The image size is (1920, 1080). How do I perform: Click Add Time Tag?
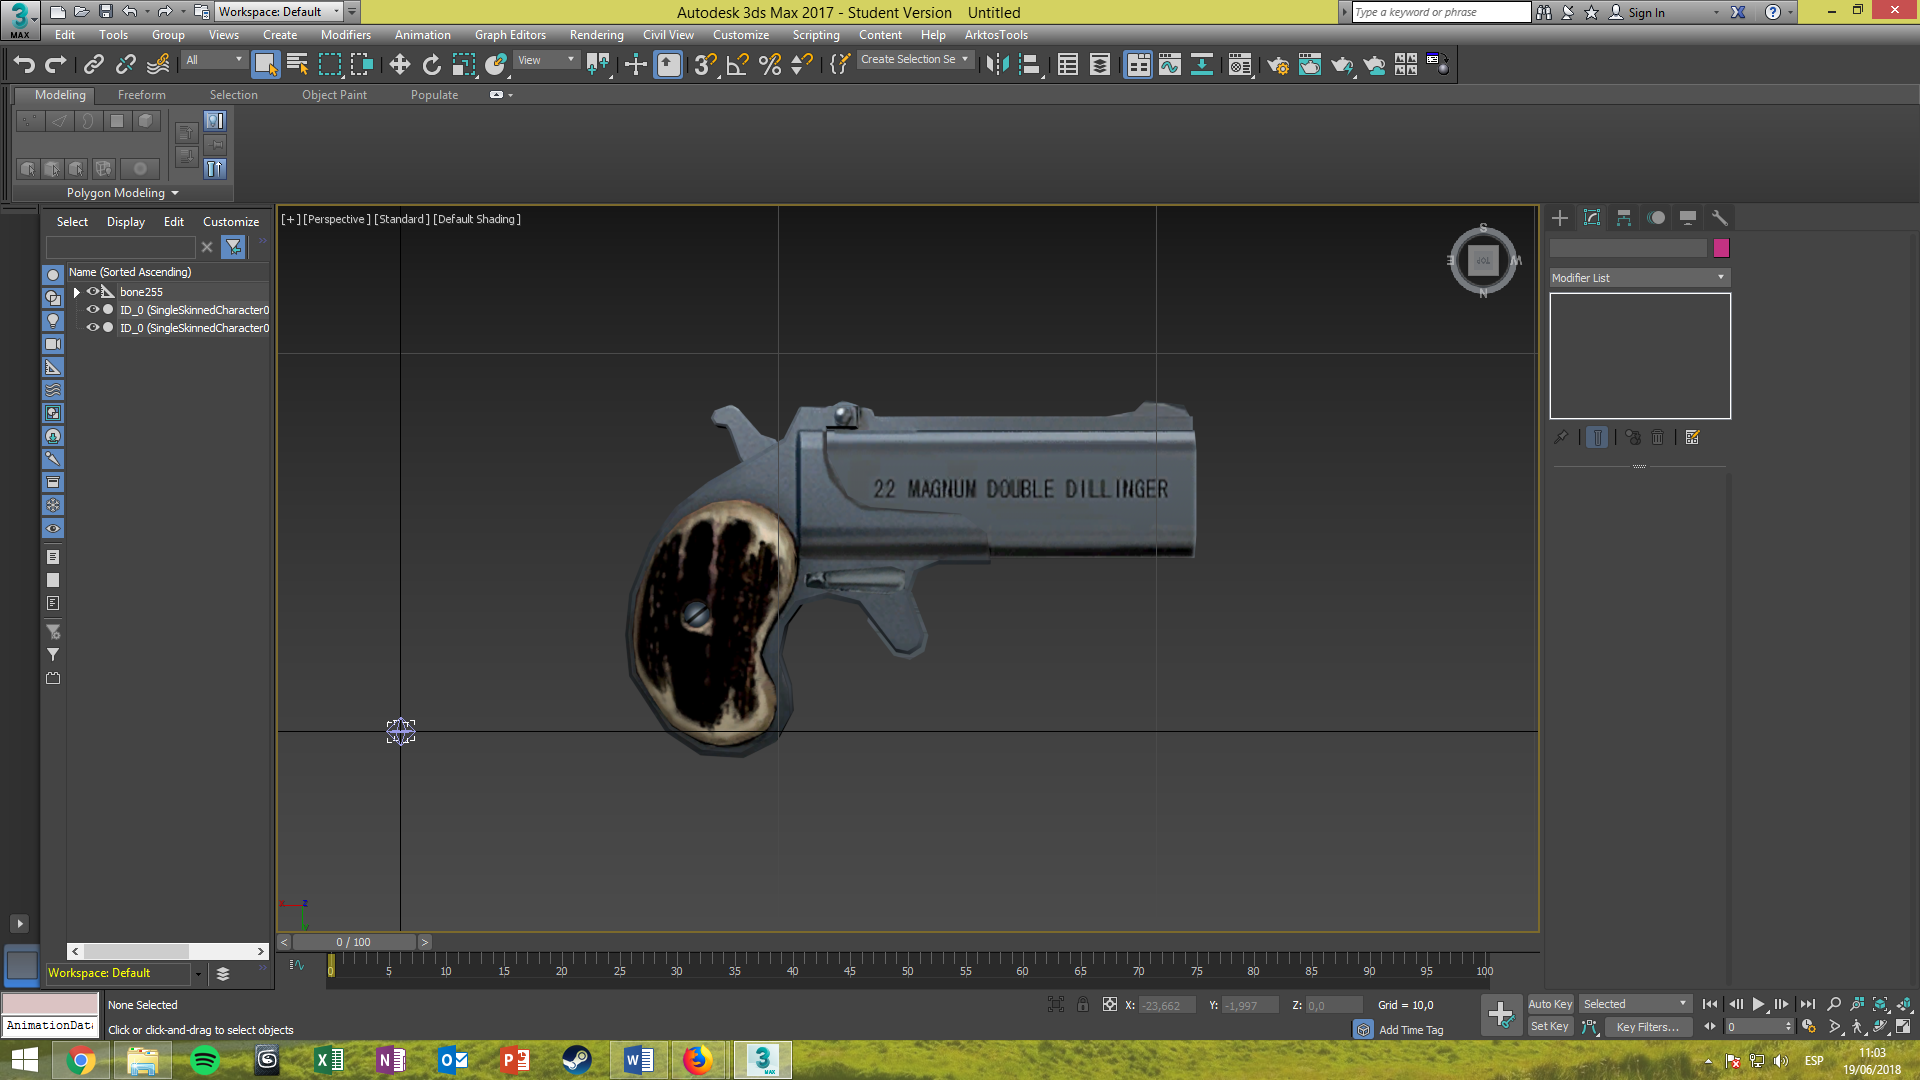(1411, 1030)
